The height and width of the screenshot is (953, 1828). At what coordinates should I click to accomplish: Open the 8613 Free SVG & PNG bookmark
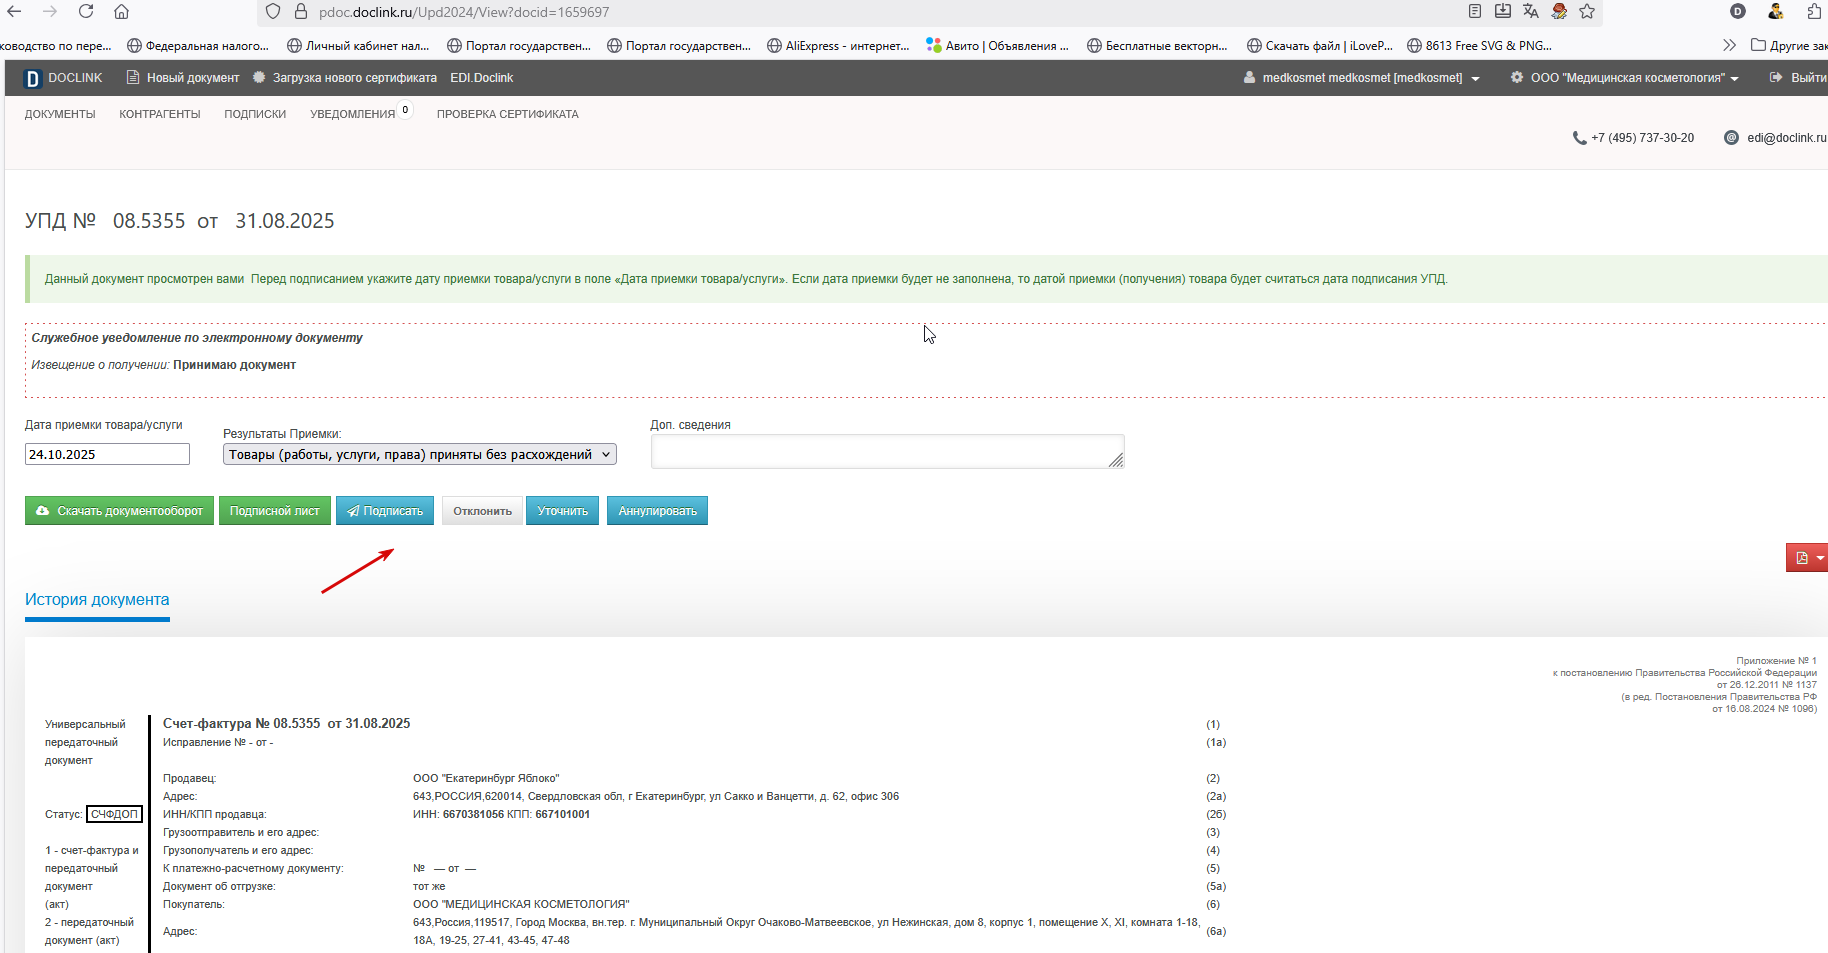1479,45
